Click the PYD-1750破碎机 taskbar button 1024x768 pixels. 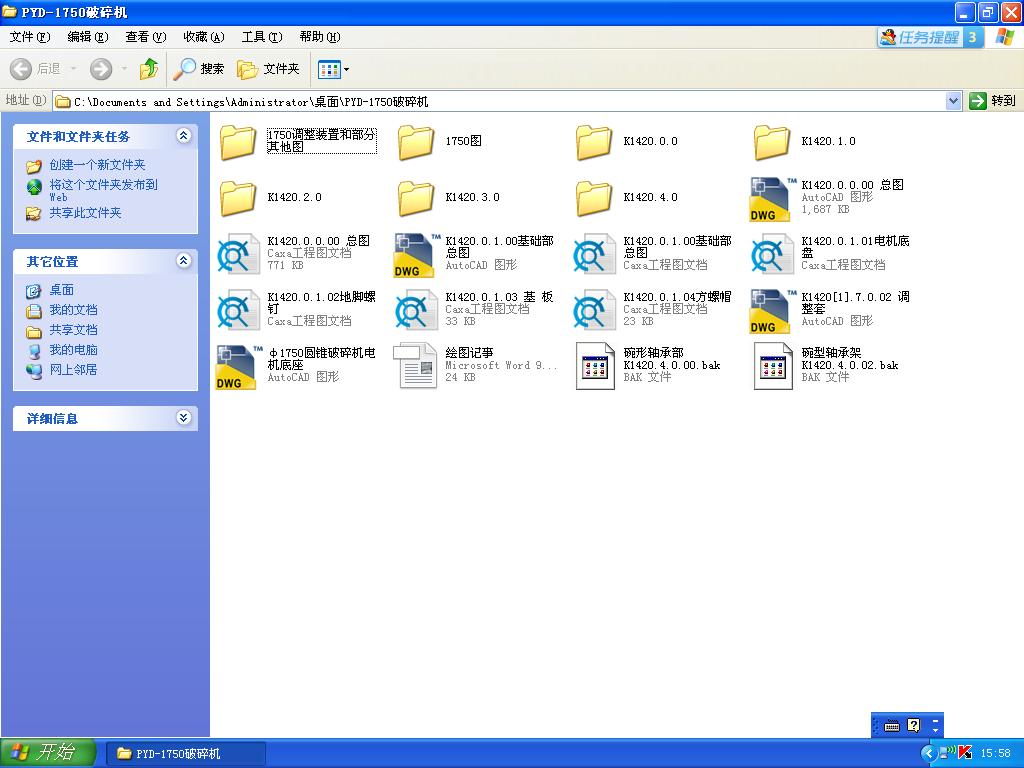click(185, 755)
